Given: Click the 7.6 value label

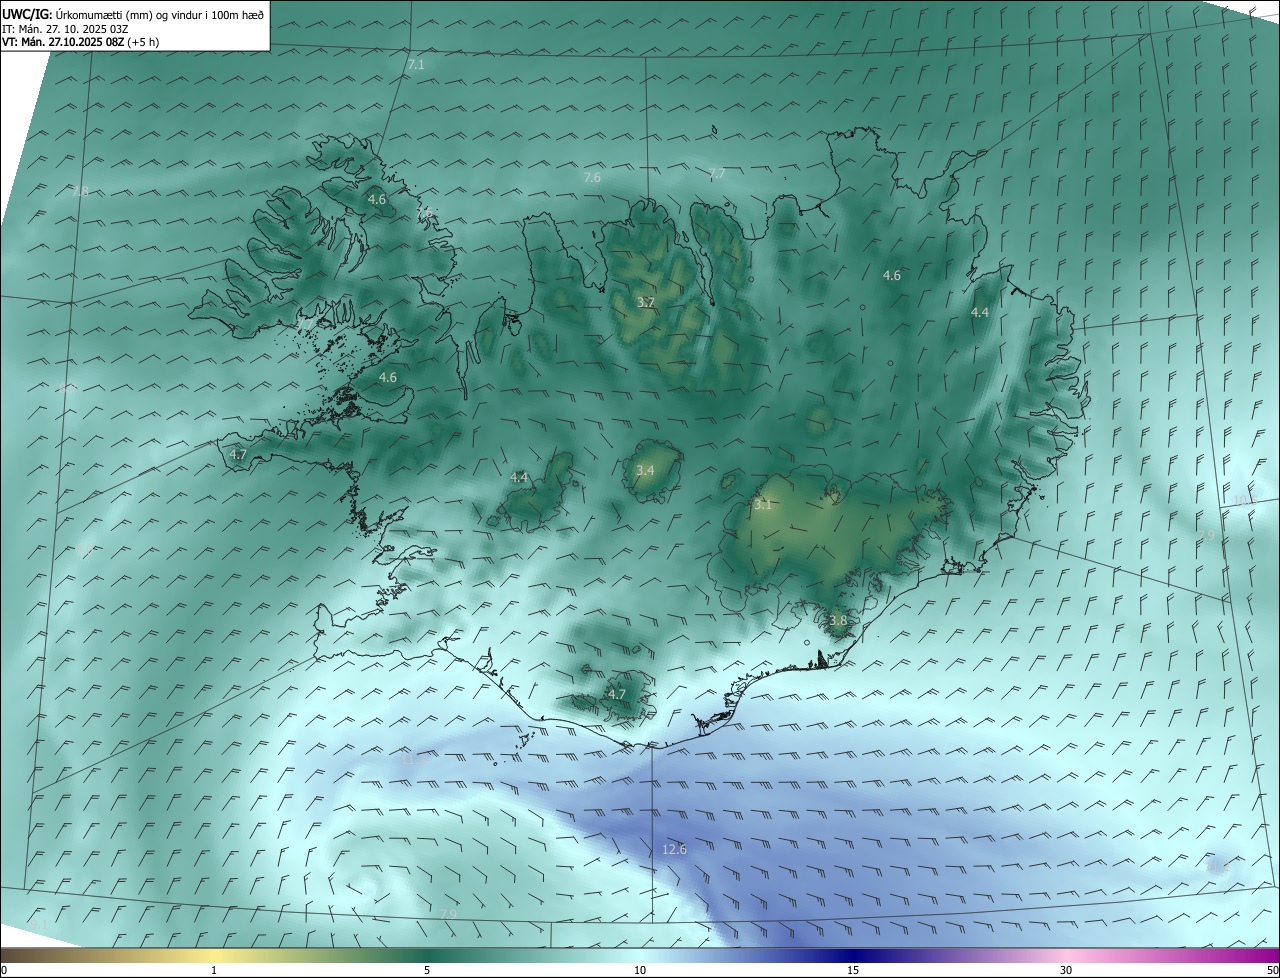Looking at the screenshot, I should point(592,178).
